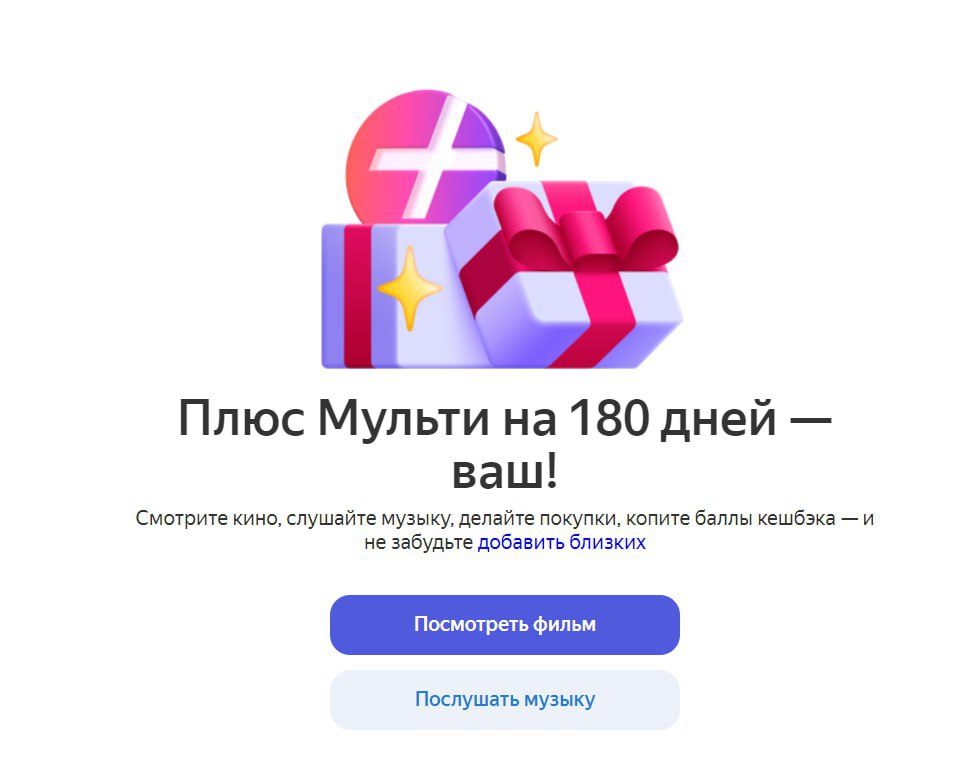Click the small yellow sparkle beside the coin
This screenshot has width=980, height=781.
pos(536,139)
